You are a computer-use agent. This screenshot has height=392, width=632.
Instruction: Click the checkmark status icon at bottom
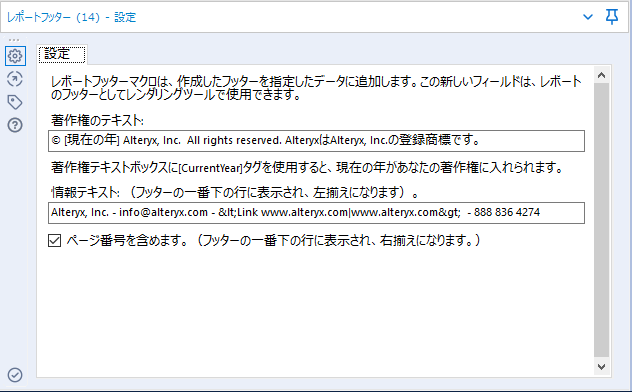pyautogui.click(x=15, y=375)
